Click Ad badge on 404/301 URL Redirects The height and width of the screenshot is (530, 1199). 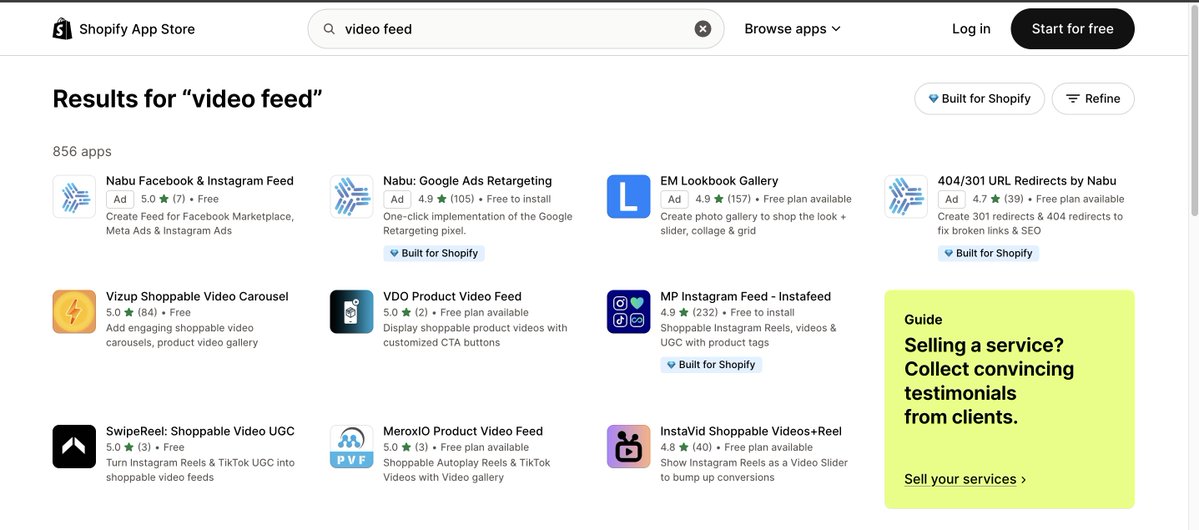click(951, 200)
